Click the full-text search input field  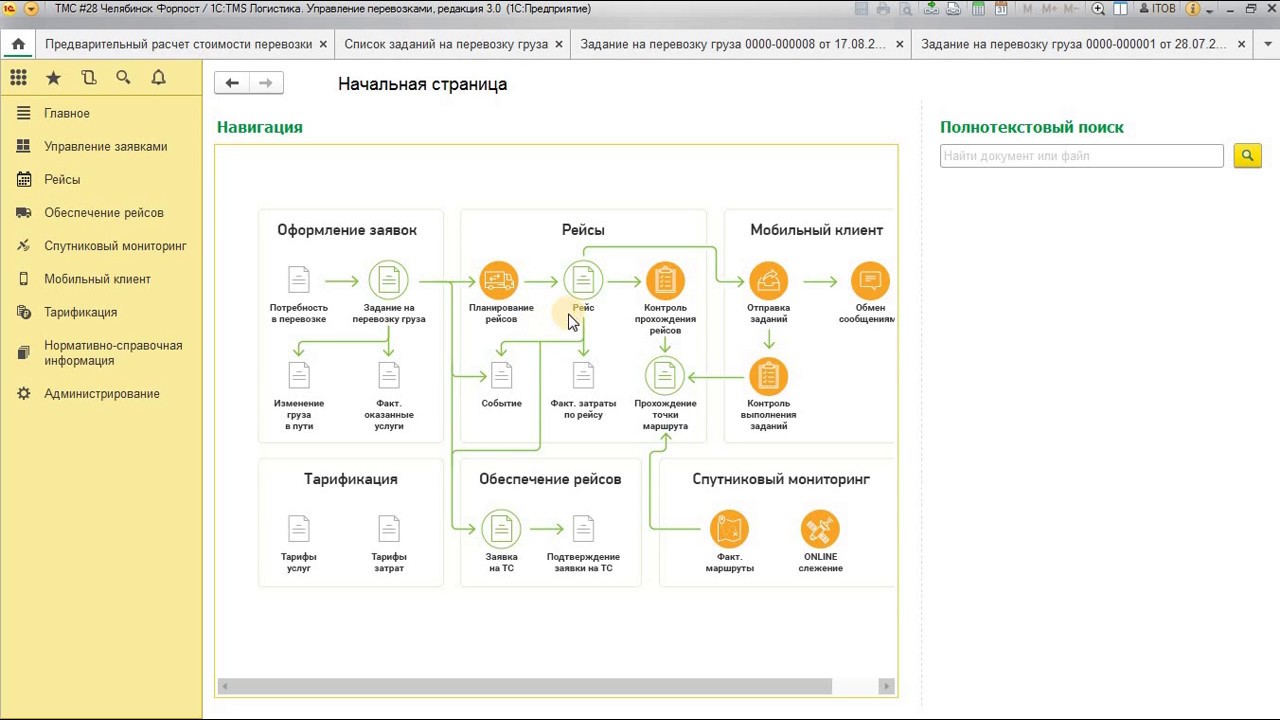click(1081, 156)
